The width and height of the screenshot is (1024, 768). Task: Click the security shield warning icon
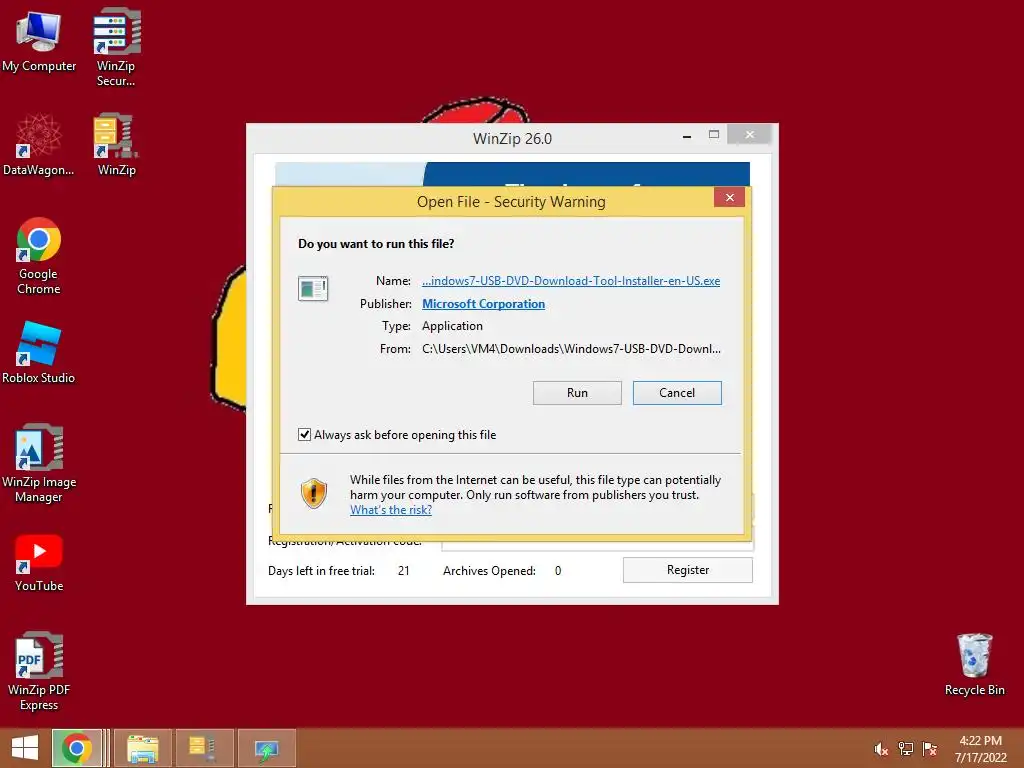coord(313,493)
